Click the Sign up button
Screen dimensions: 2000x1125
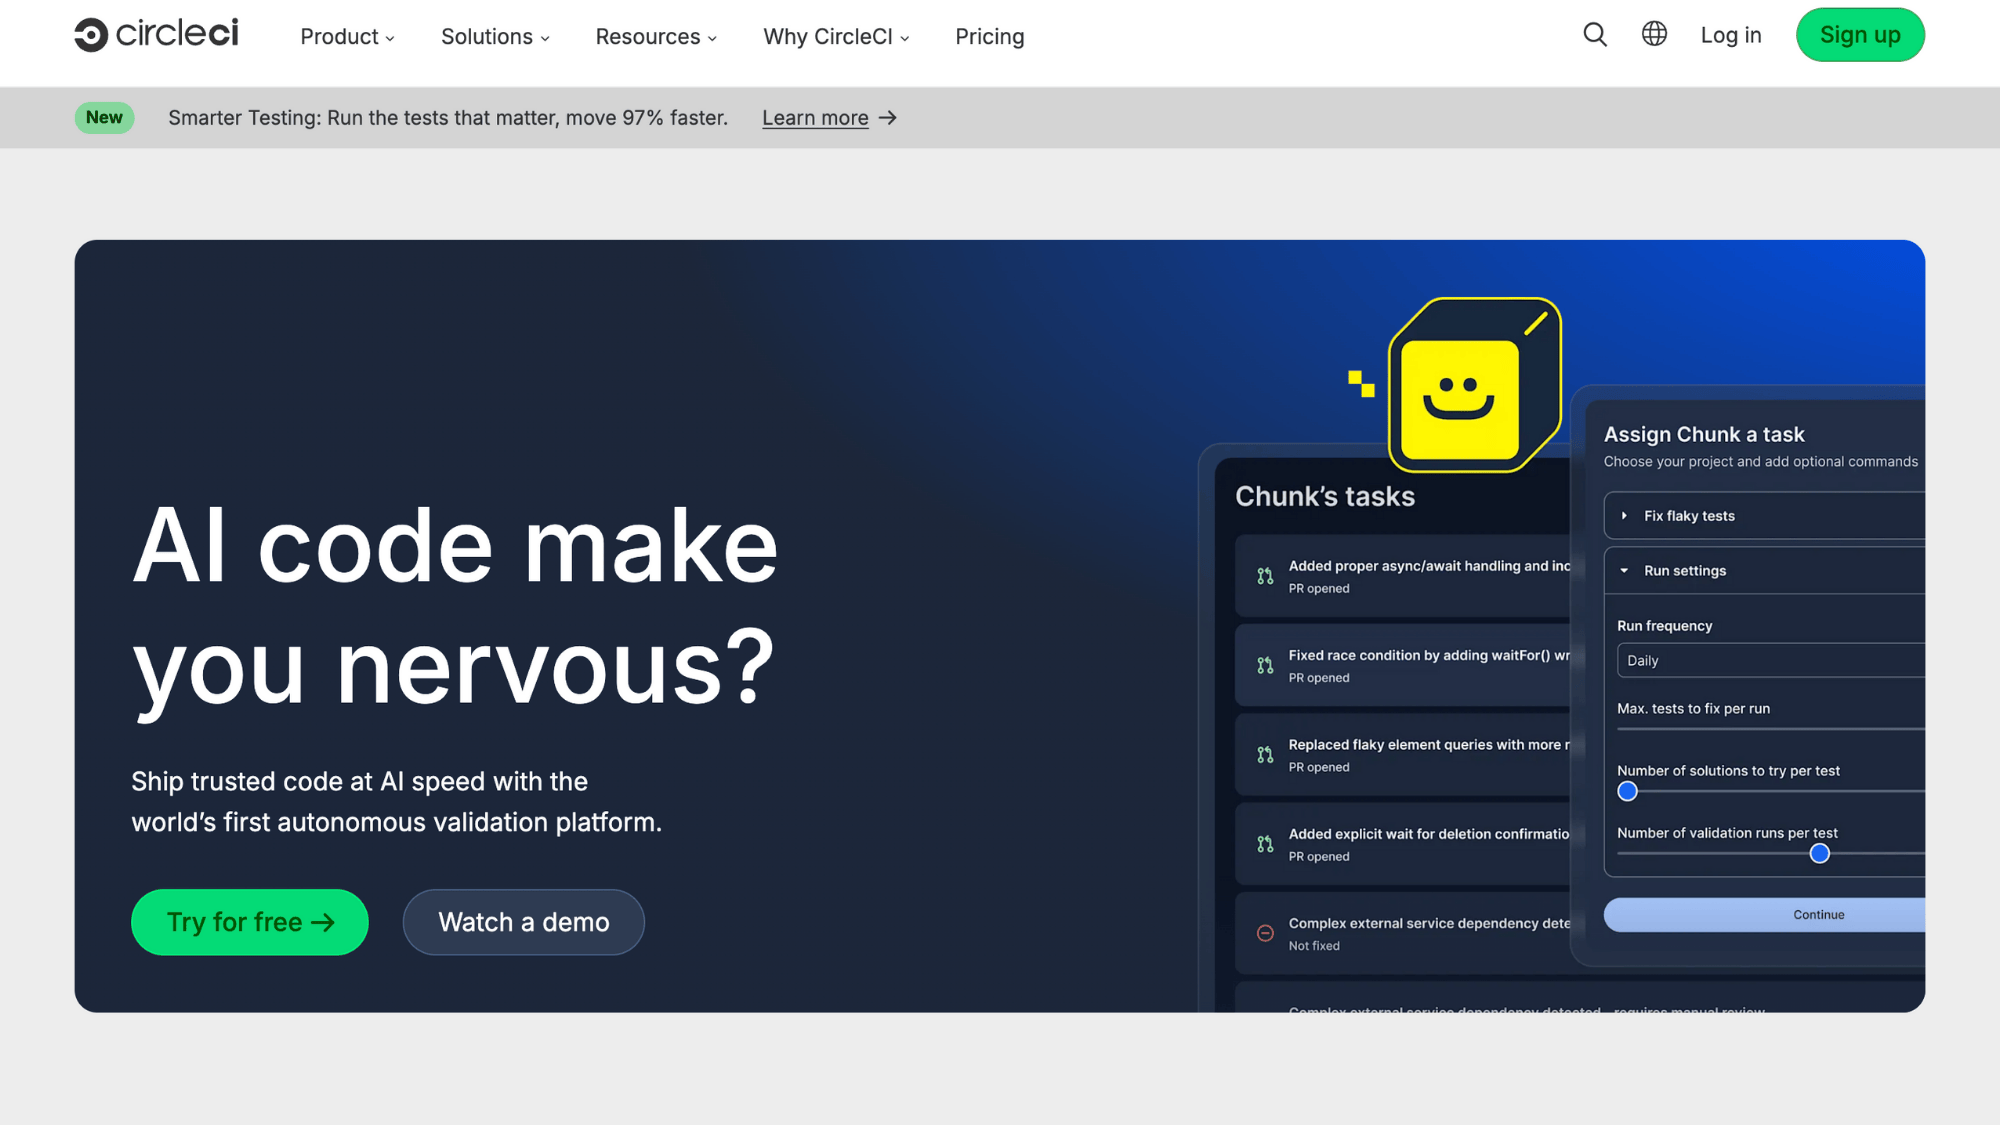(x=1859, y=35)
